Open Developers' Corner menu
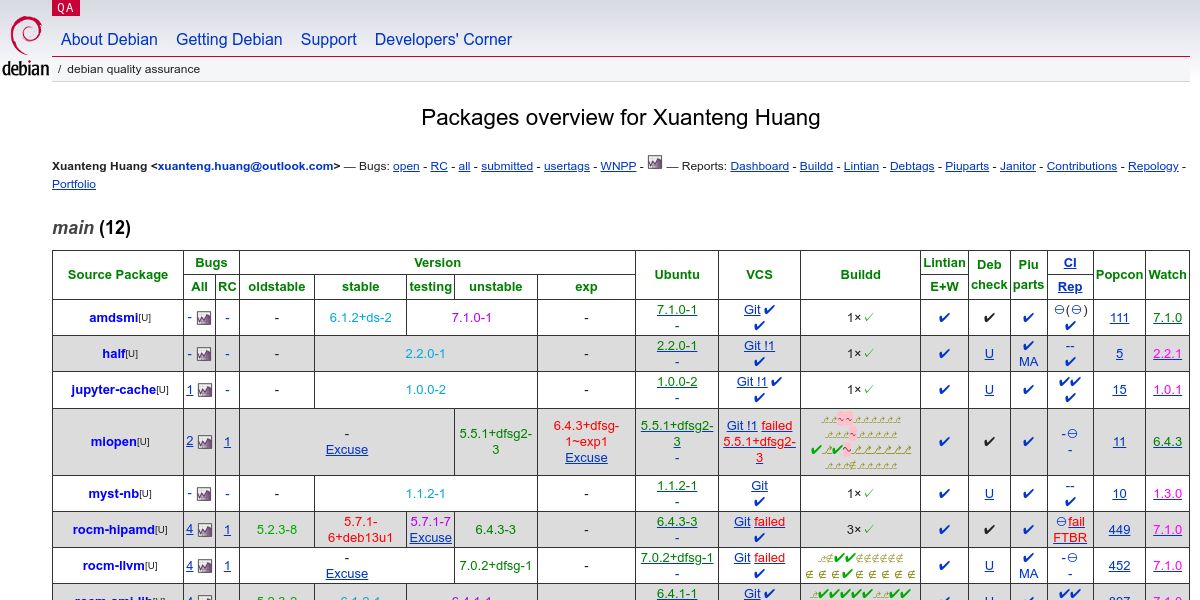The height and width of the screenshot is (600, 1200). tap(443, 39)
